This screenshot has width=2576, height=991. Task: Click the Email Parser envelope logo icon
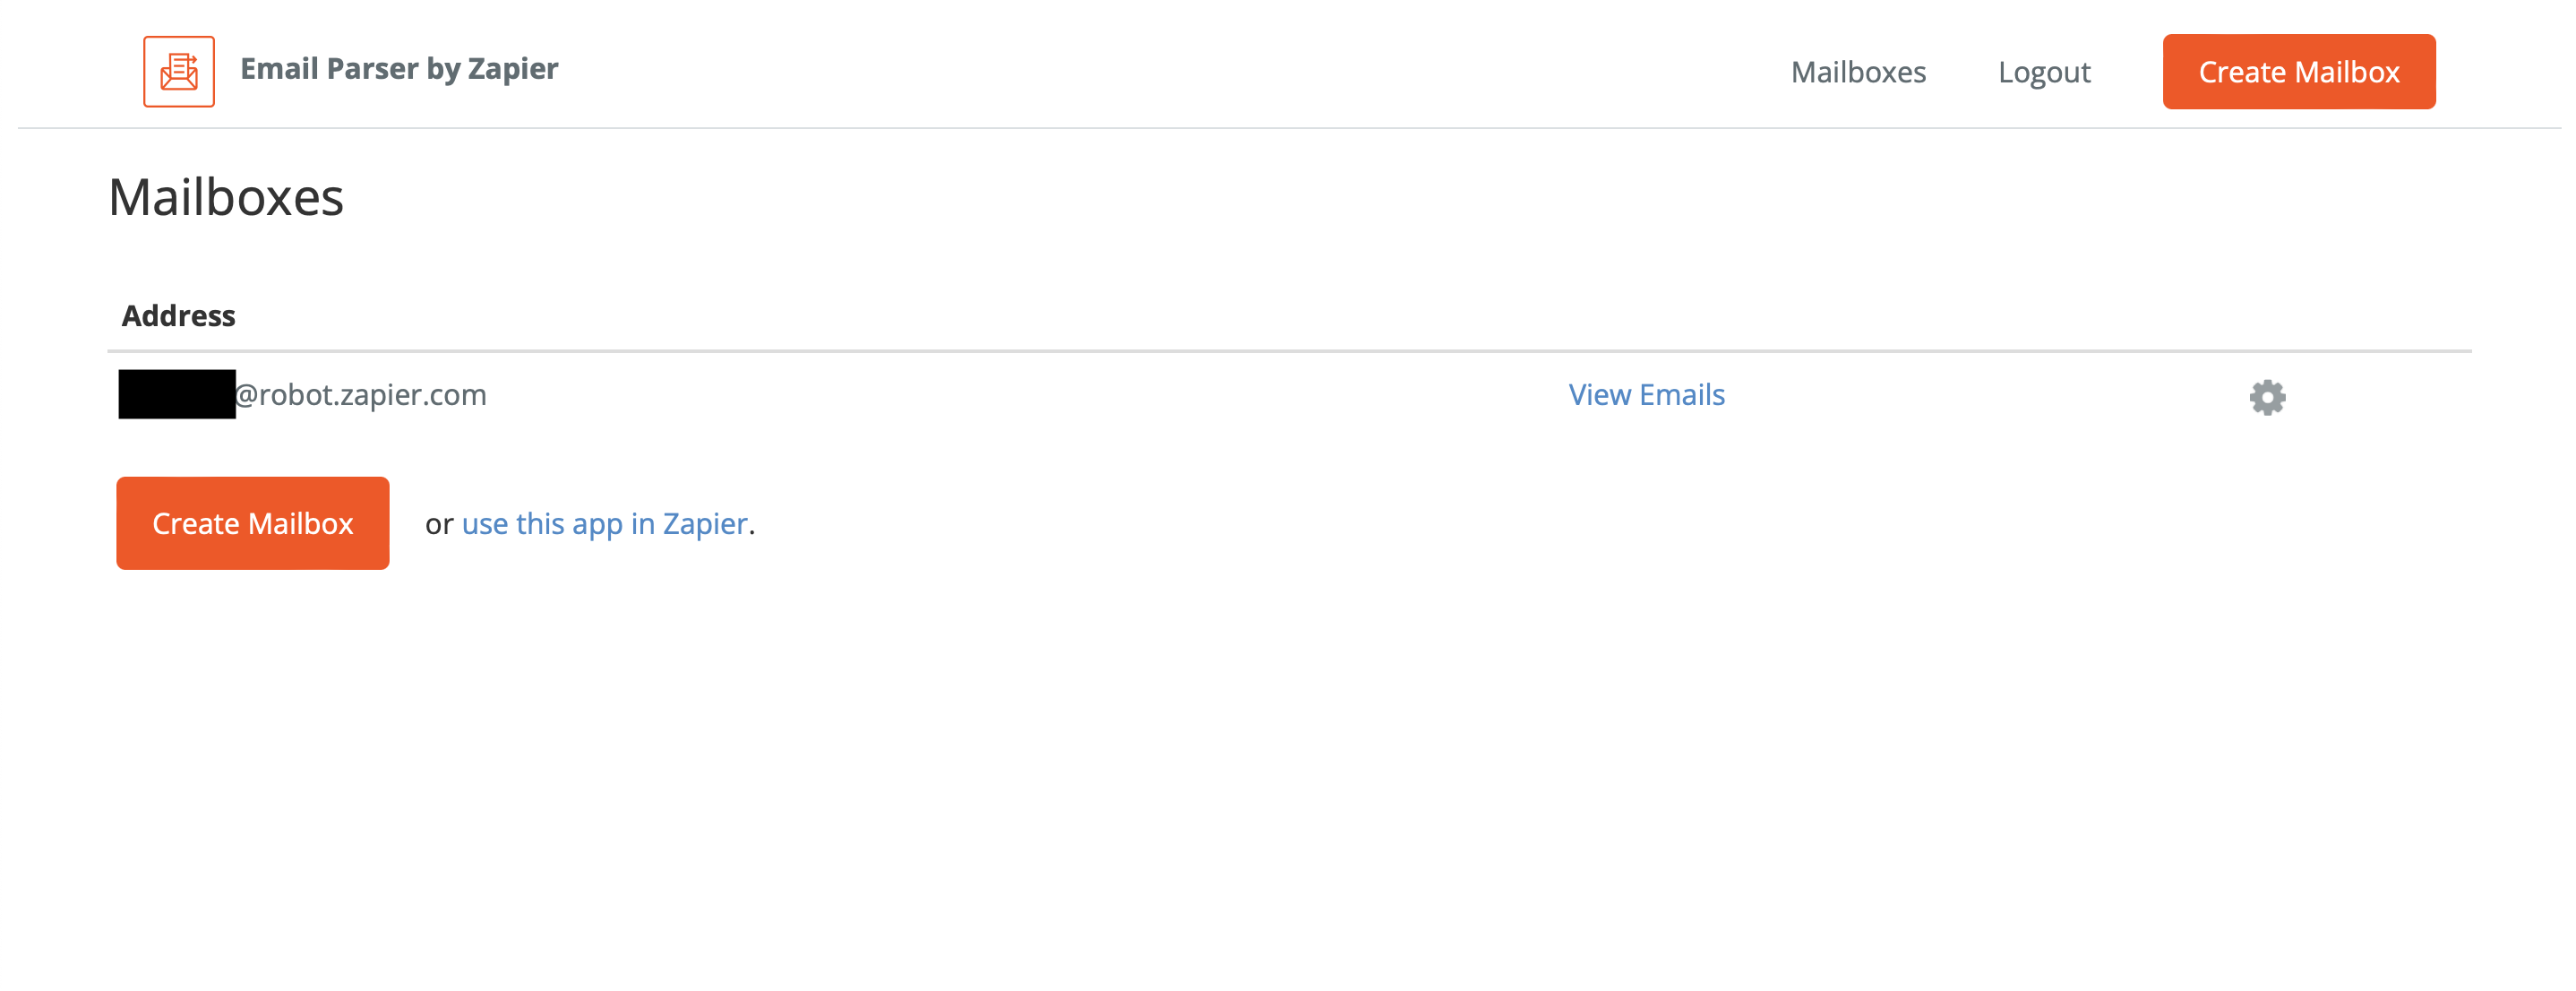point(179,71)
